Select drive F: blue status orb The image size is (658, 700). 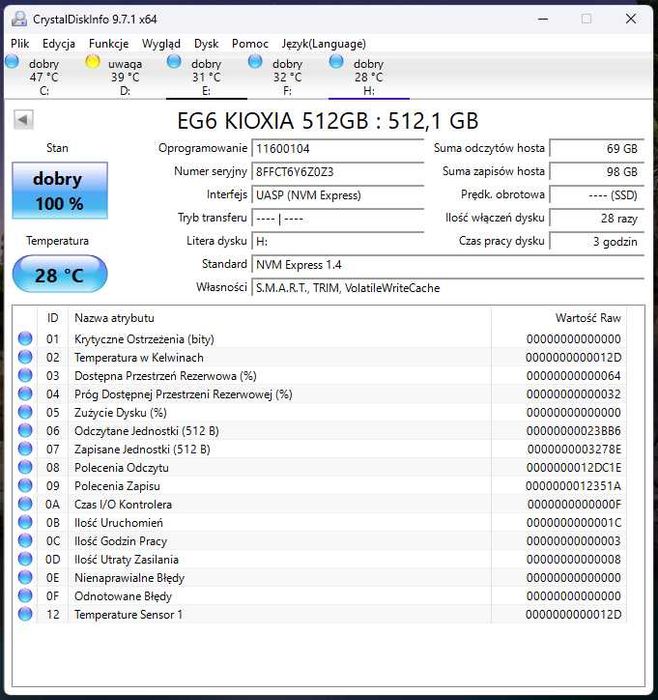point(255,62)
